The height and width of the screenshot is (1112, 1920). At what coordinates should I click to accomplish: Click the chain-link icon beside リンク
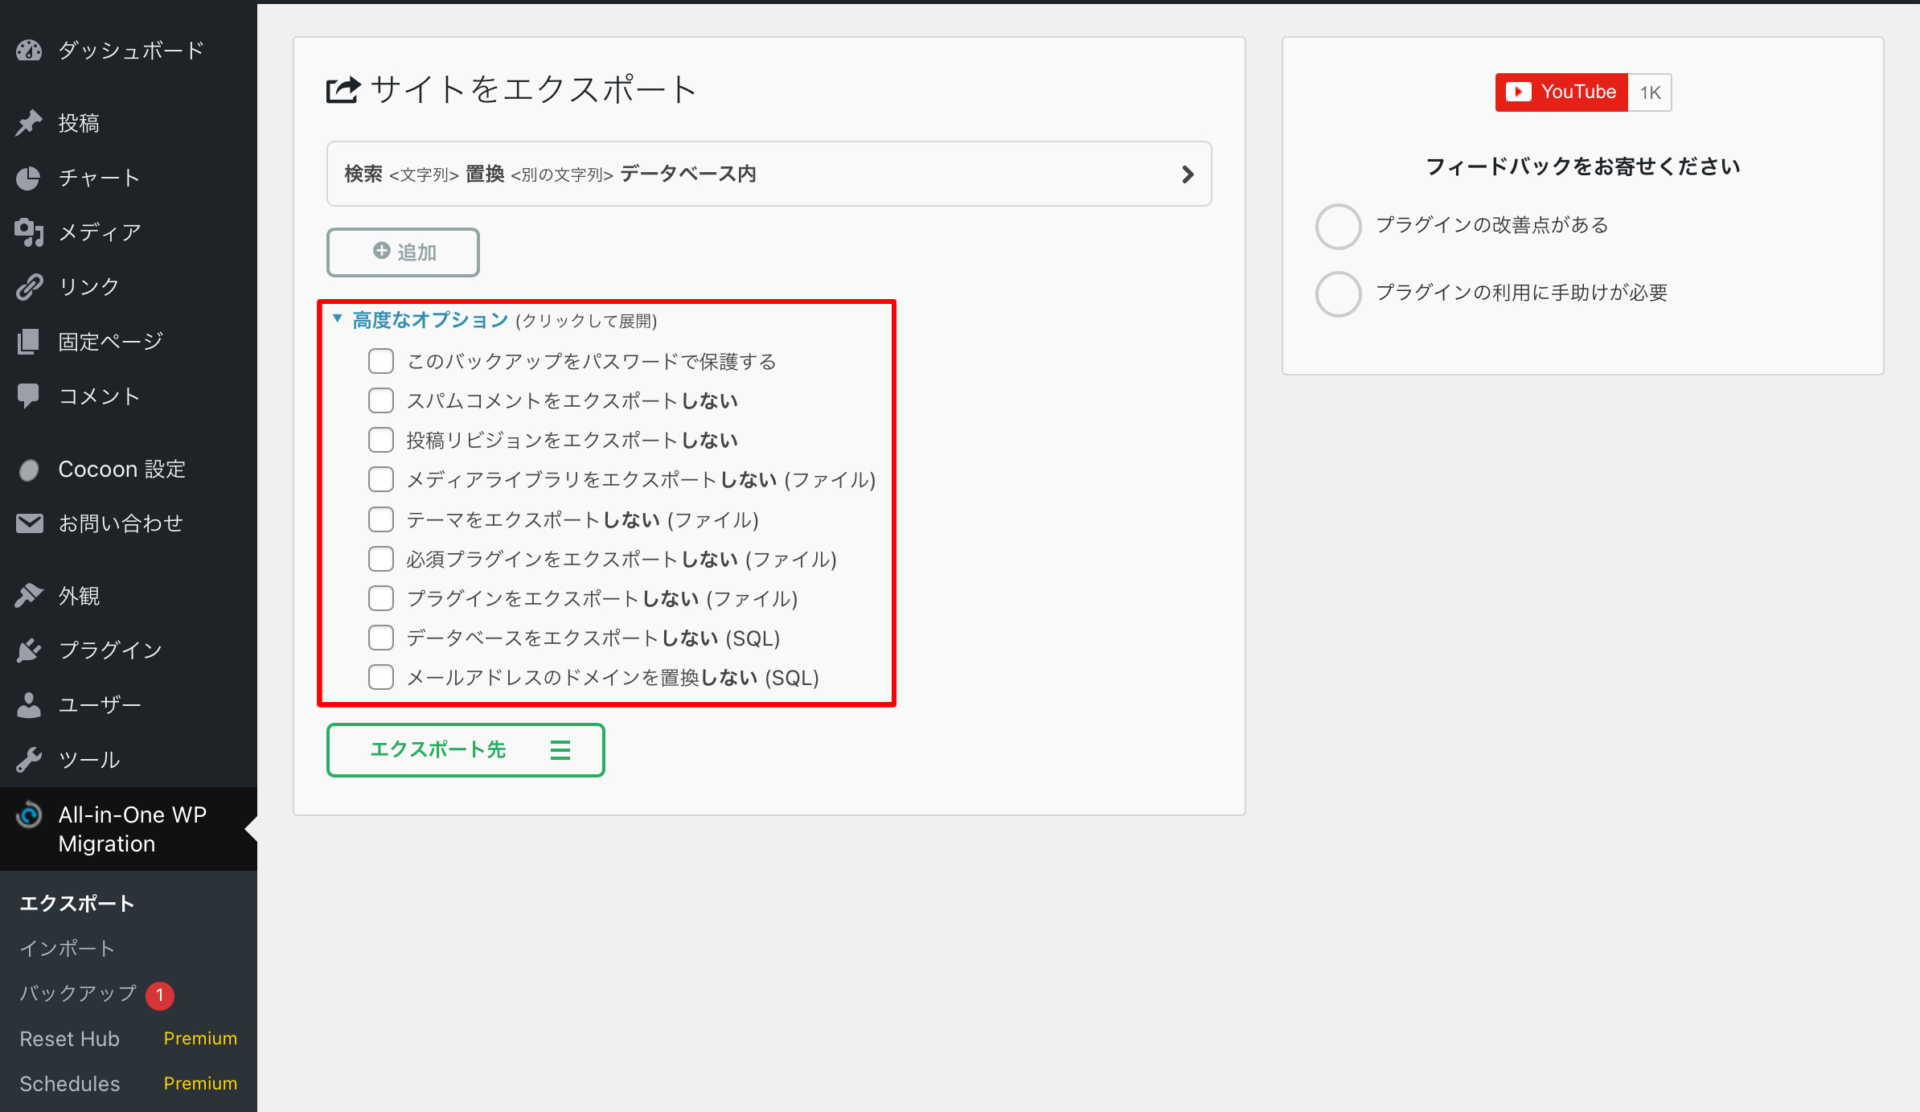[x=29, y=287]
